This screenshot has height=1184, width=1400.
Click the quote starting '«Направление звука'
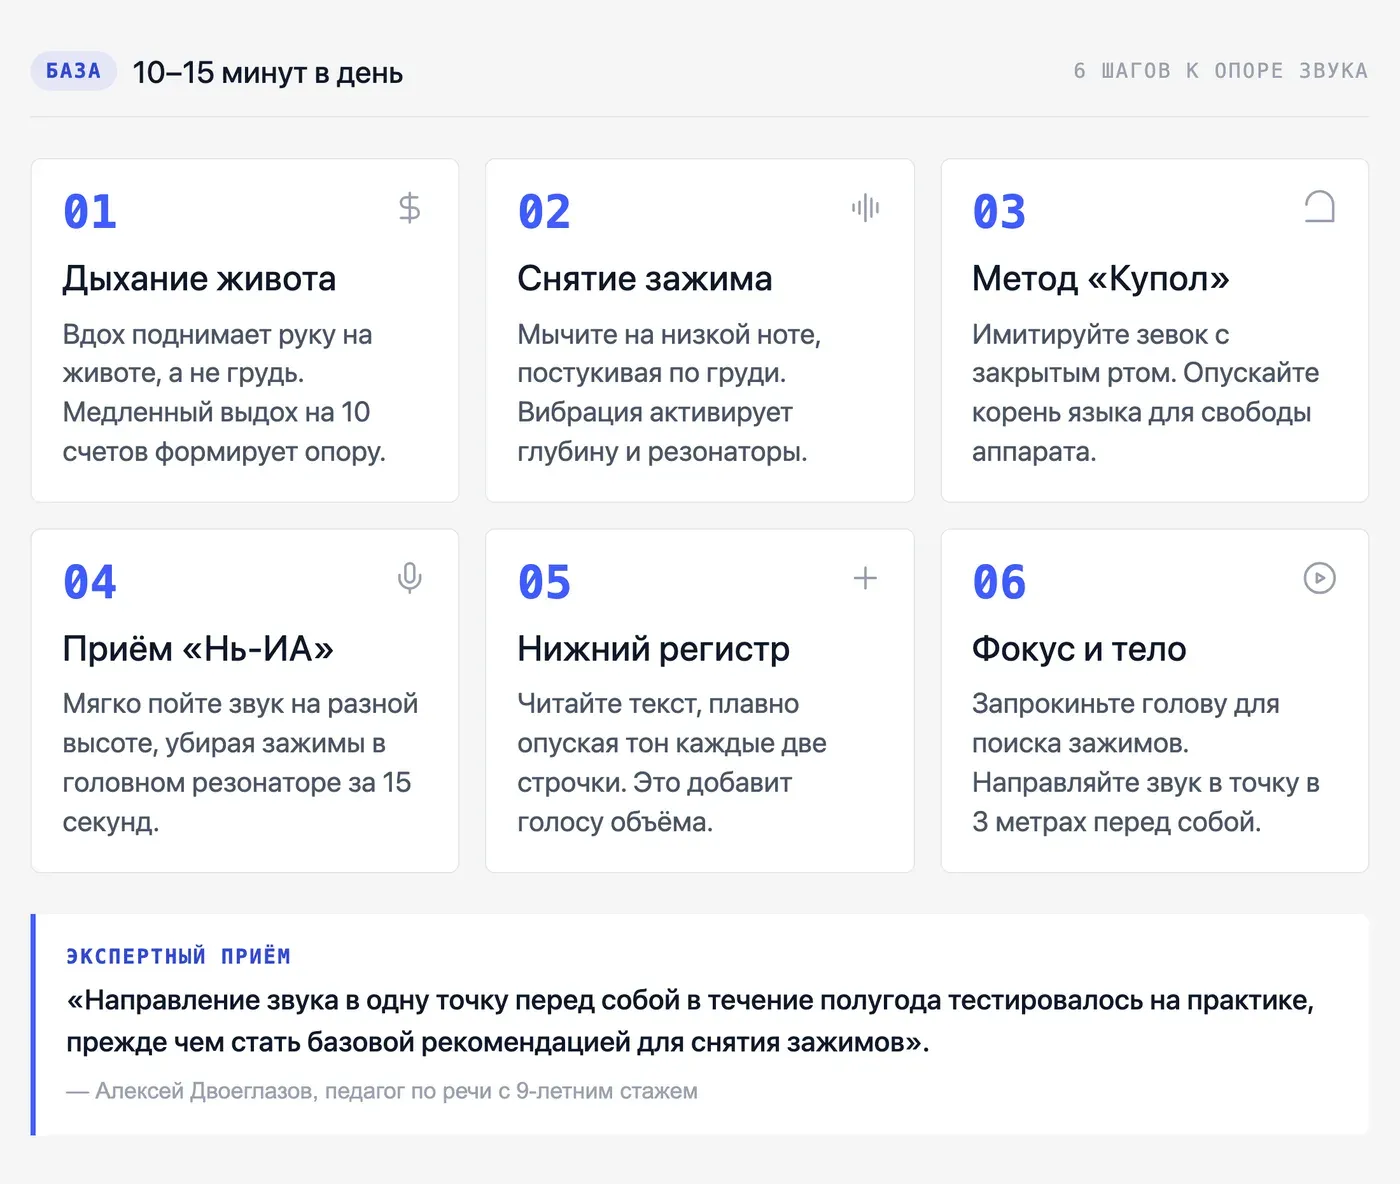(x=690, y=1021)
